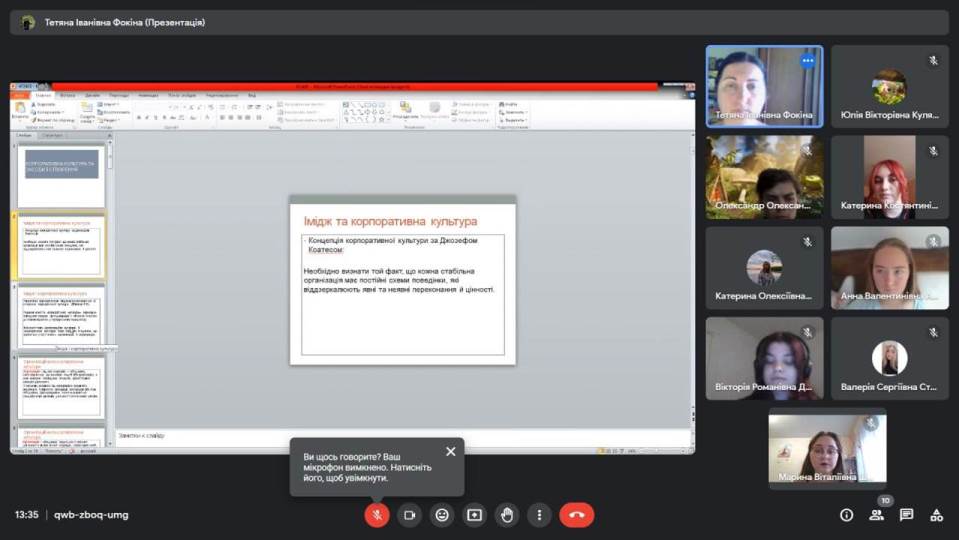Click the Найти find command
Image resolution: width=959 pixels, height=540 pixels.
[508, 104]
